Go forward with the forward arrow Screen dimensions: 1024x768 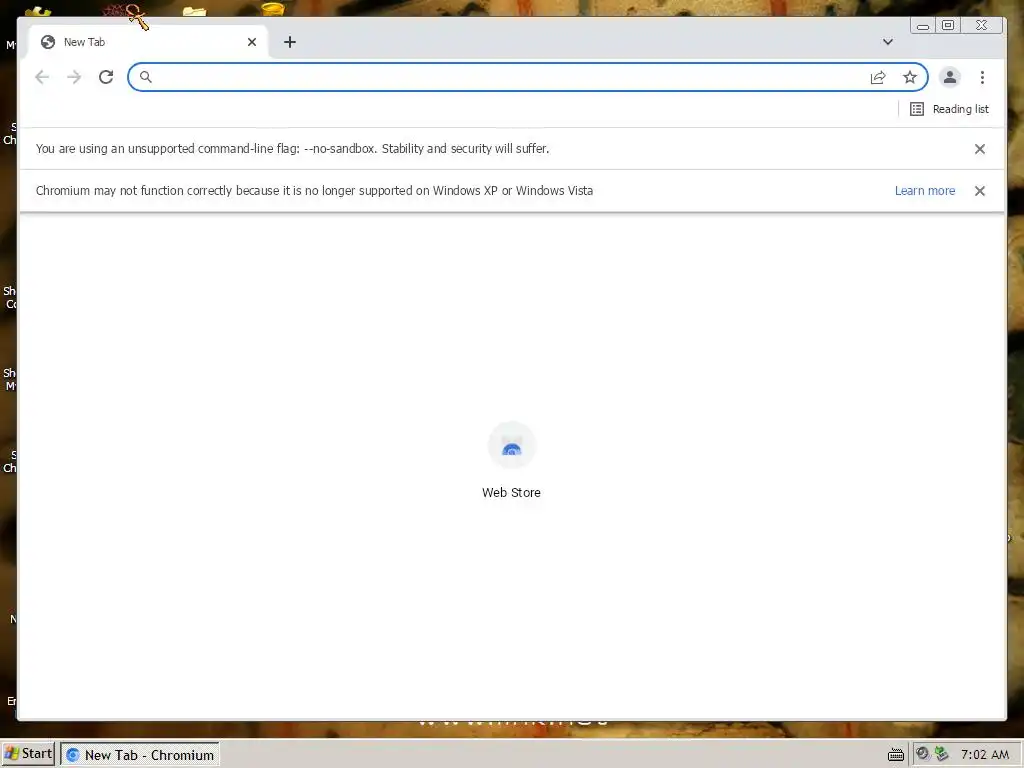[74, 77]
